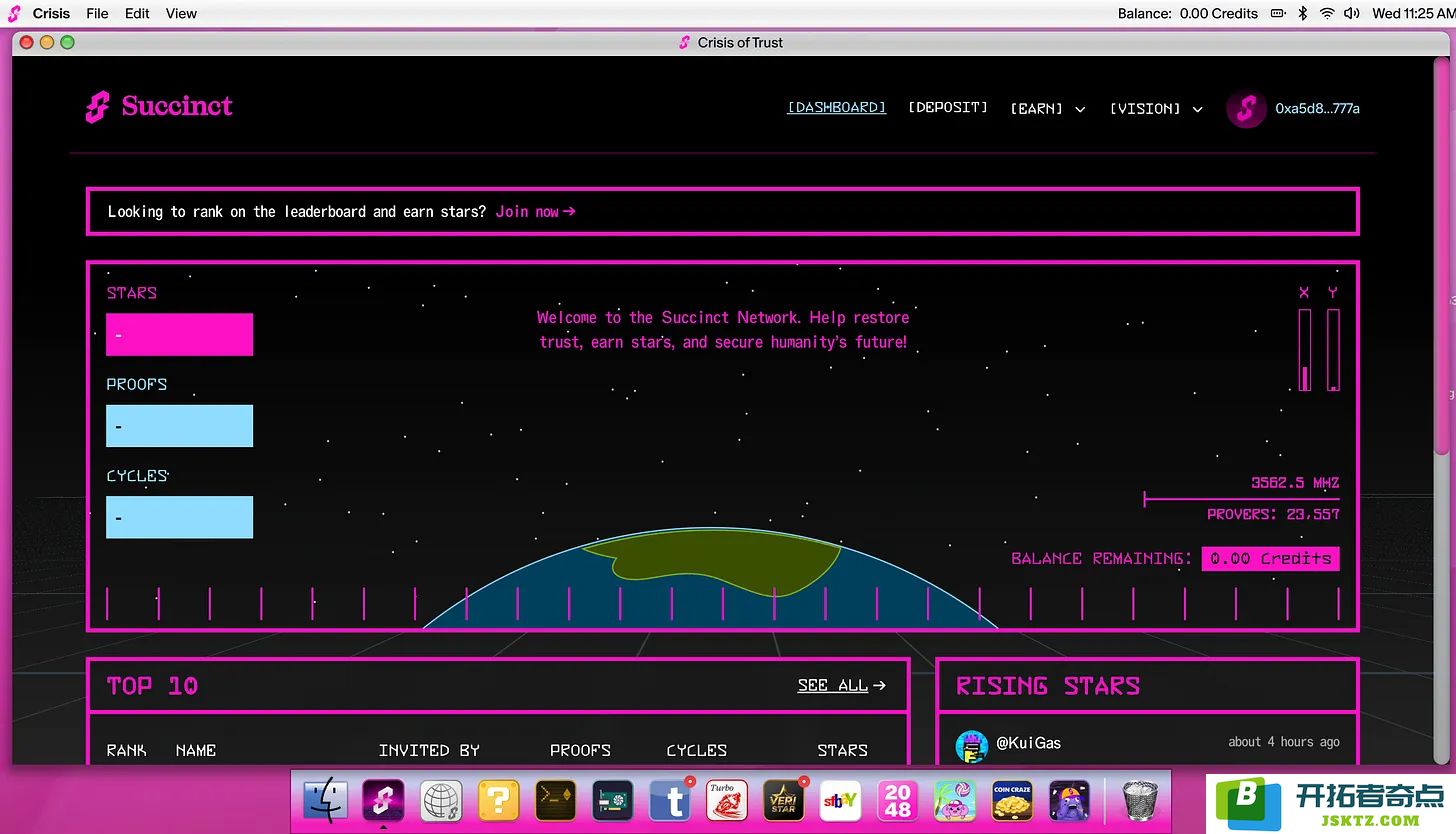The width and height of the screenshot is (1456, 834).
Task: Click the keyboard input icon in menu bar
Action: point(1278,13)
